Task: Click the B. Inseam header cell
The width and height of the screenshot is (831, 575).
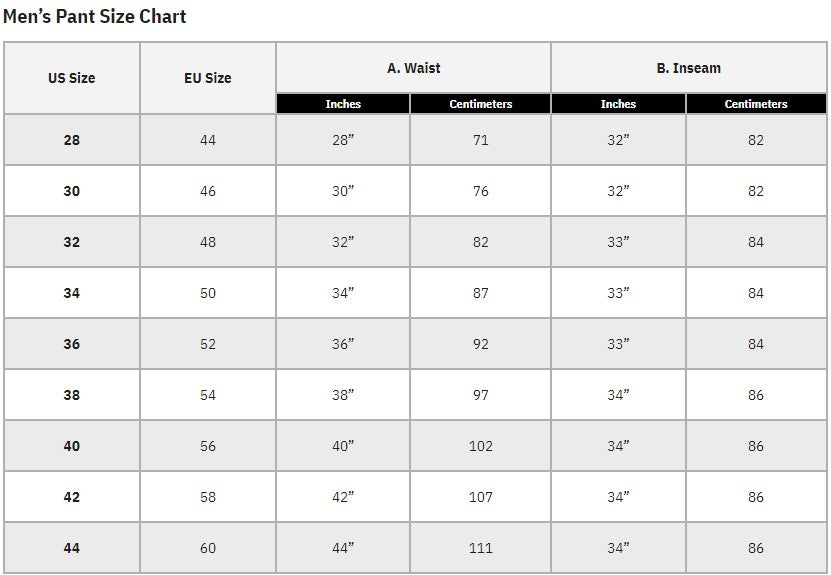Action: 688,68
